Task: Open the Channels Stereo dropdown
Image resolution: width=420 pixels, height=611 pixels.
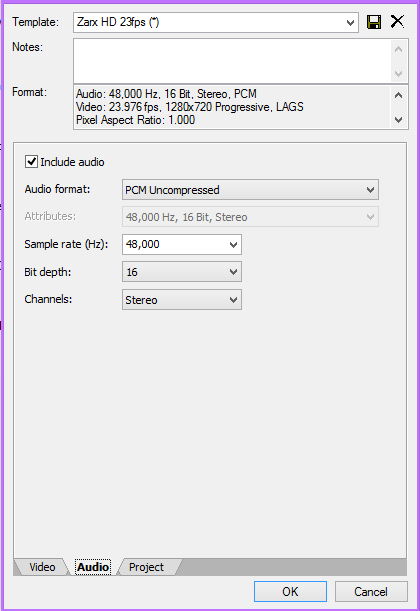Action: [182, 300]
